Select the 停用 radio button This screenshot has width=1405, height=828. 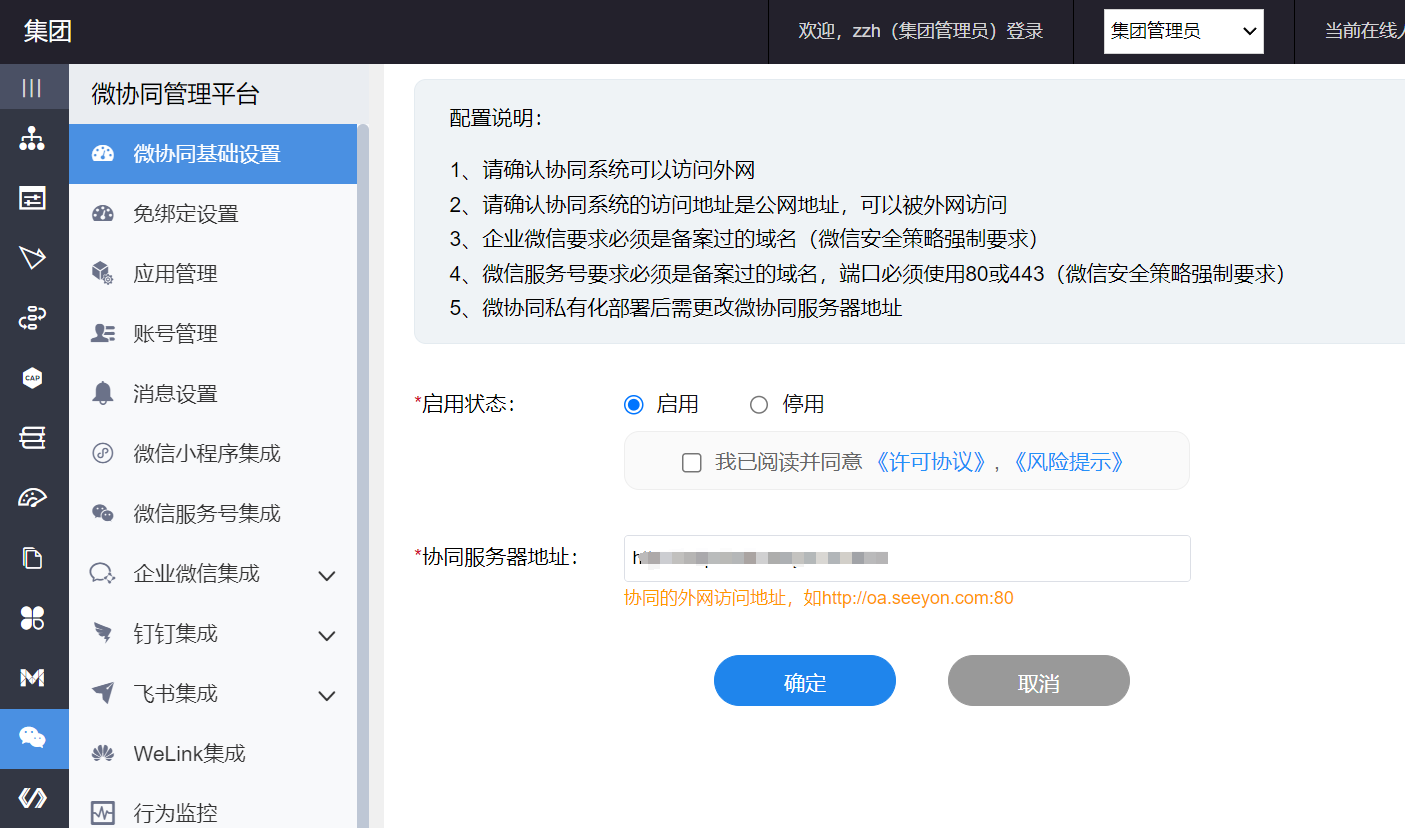click(759, 405)
